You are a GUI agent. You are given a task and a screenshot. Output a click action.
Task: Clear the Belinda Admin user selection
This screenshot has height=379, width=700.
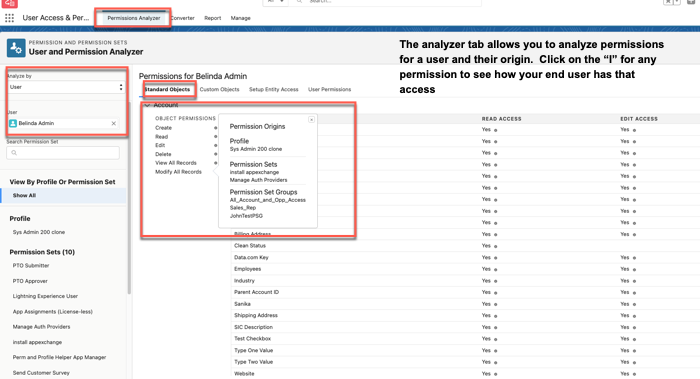tap(113, 123)
